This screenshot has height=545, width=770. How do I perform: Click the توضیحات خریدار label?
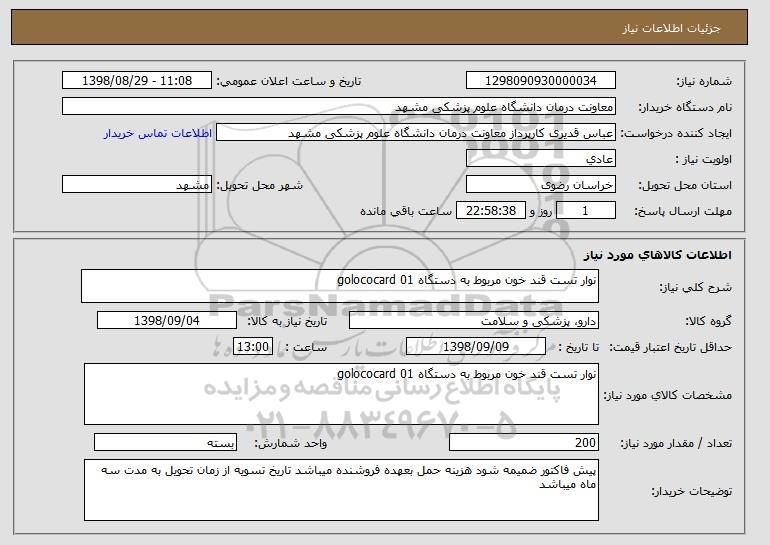(692, 491)
